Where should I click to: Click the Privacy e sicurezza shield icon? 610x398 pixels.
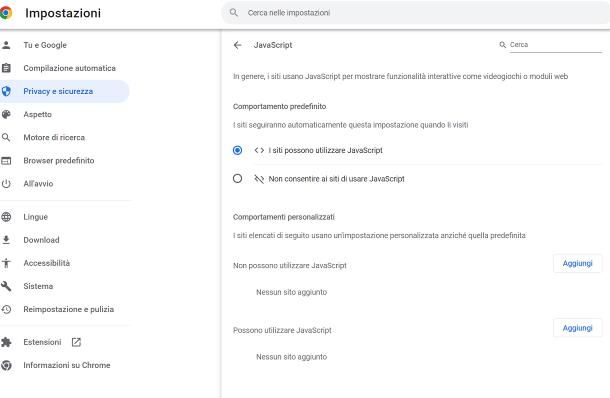[6, 91]
